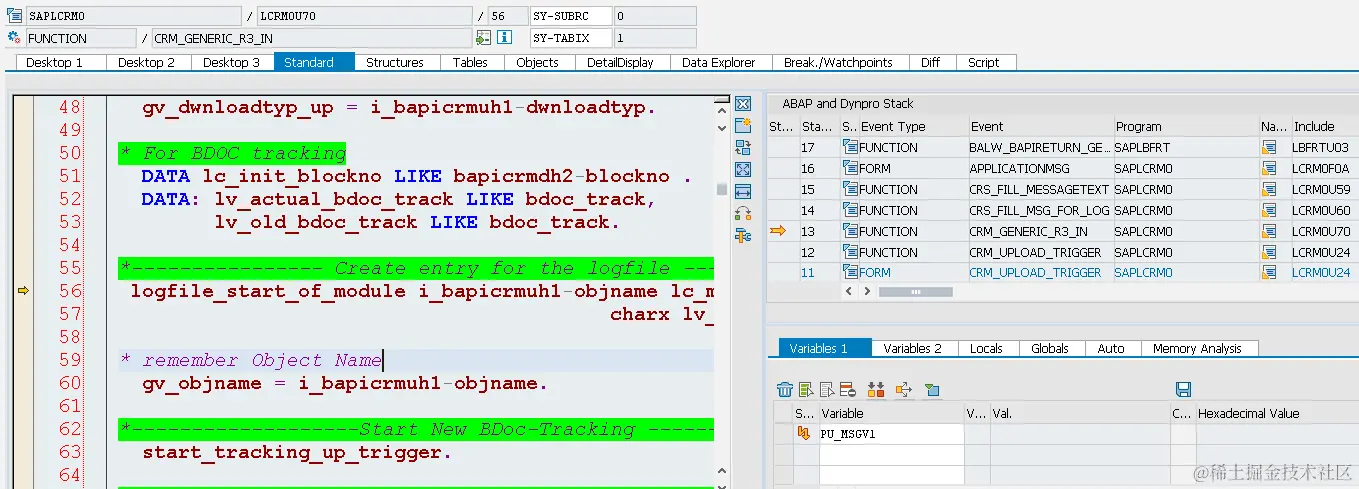This screenshot has height=489, width=1359.
Task: Open the Script tab
Action: pos(984,62)
